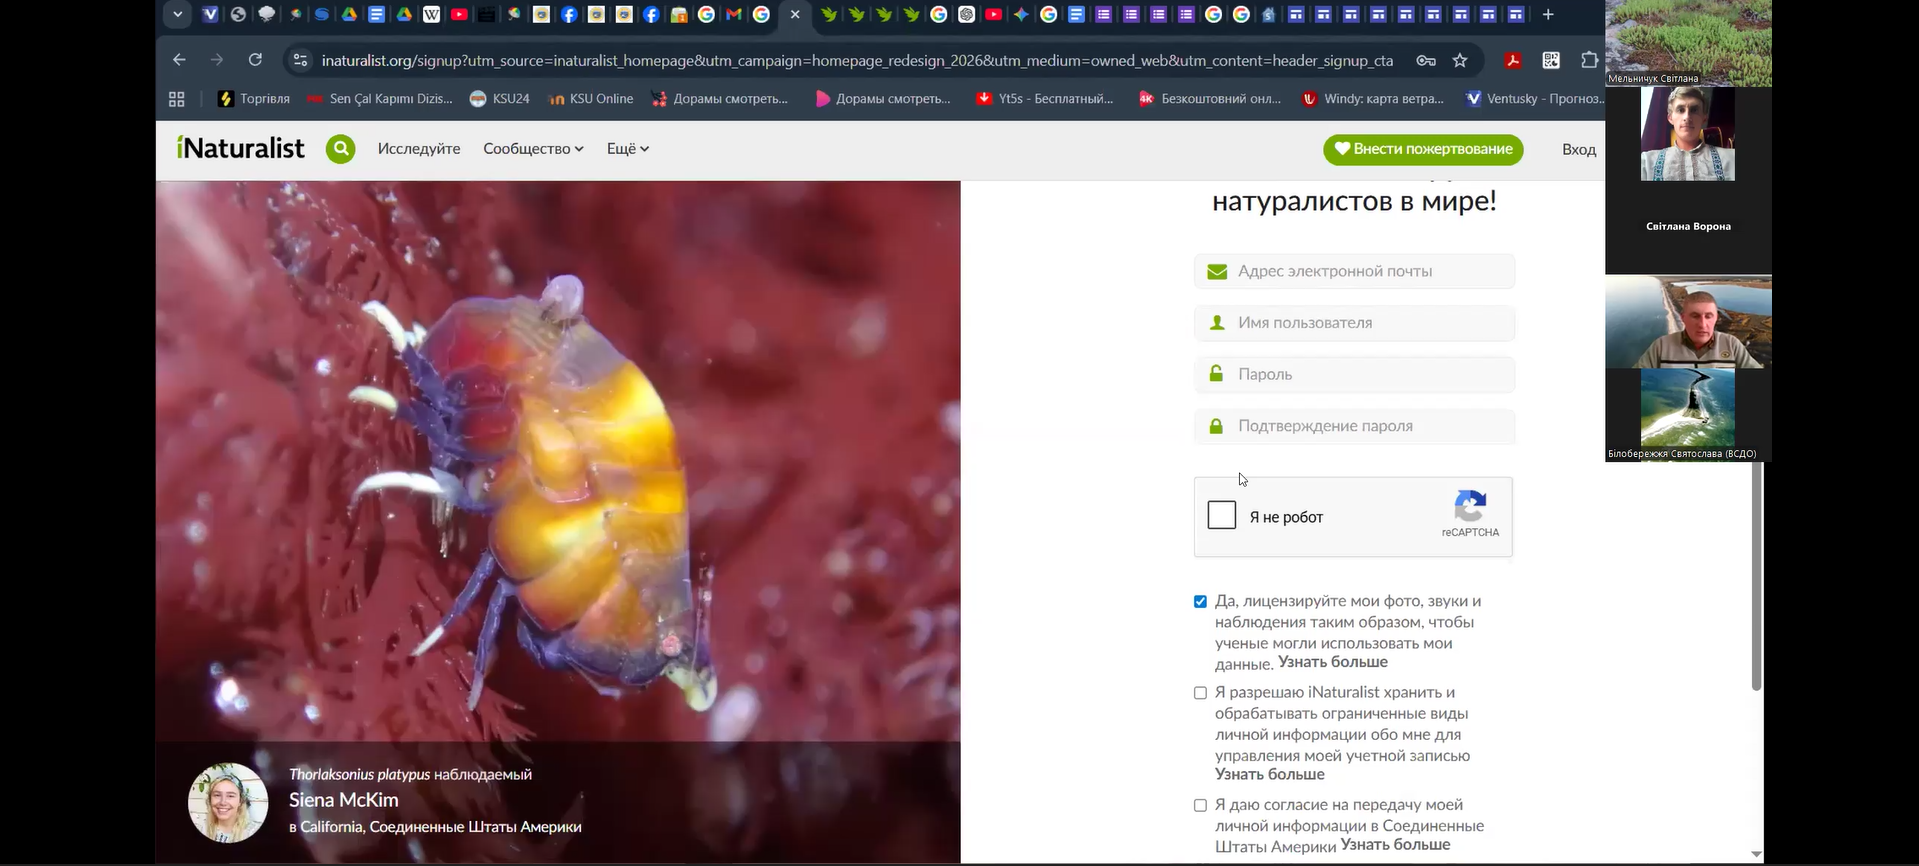Open the browser extensions puzzle icon
The image size is (1919, 866).
pyautogui.click(x=1589, y=60)
